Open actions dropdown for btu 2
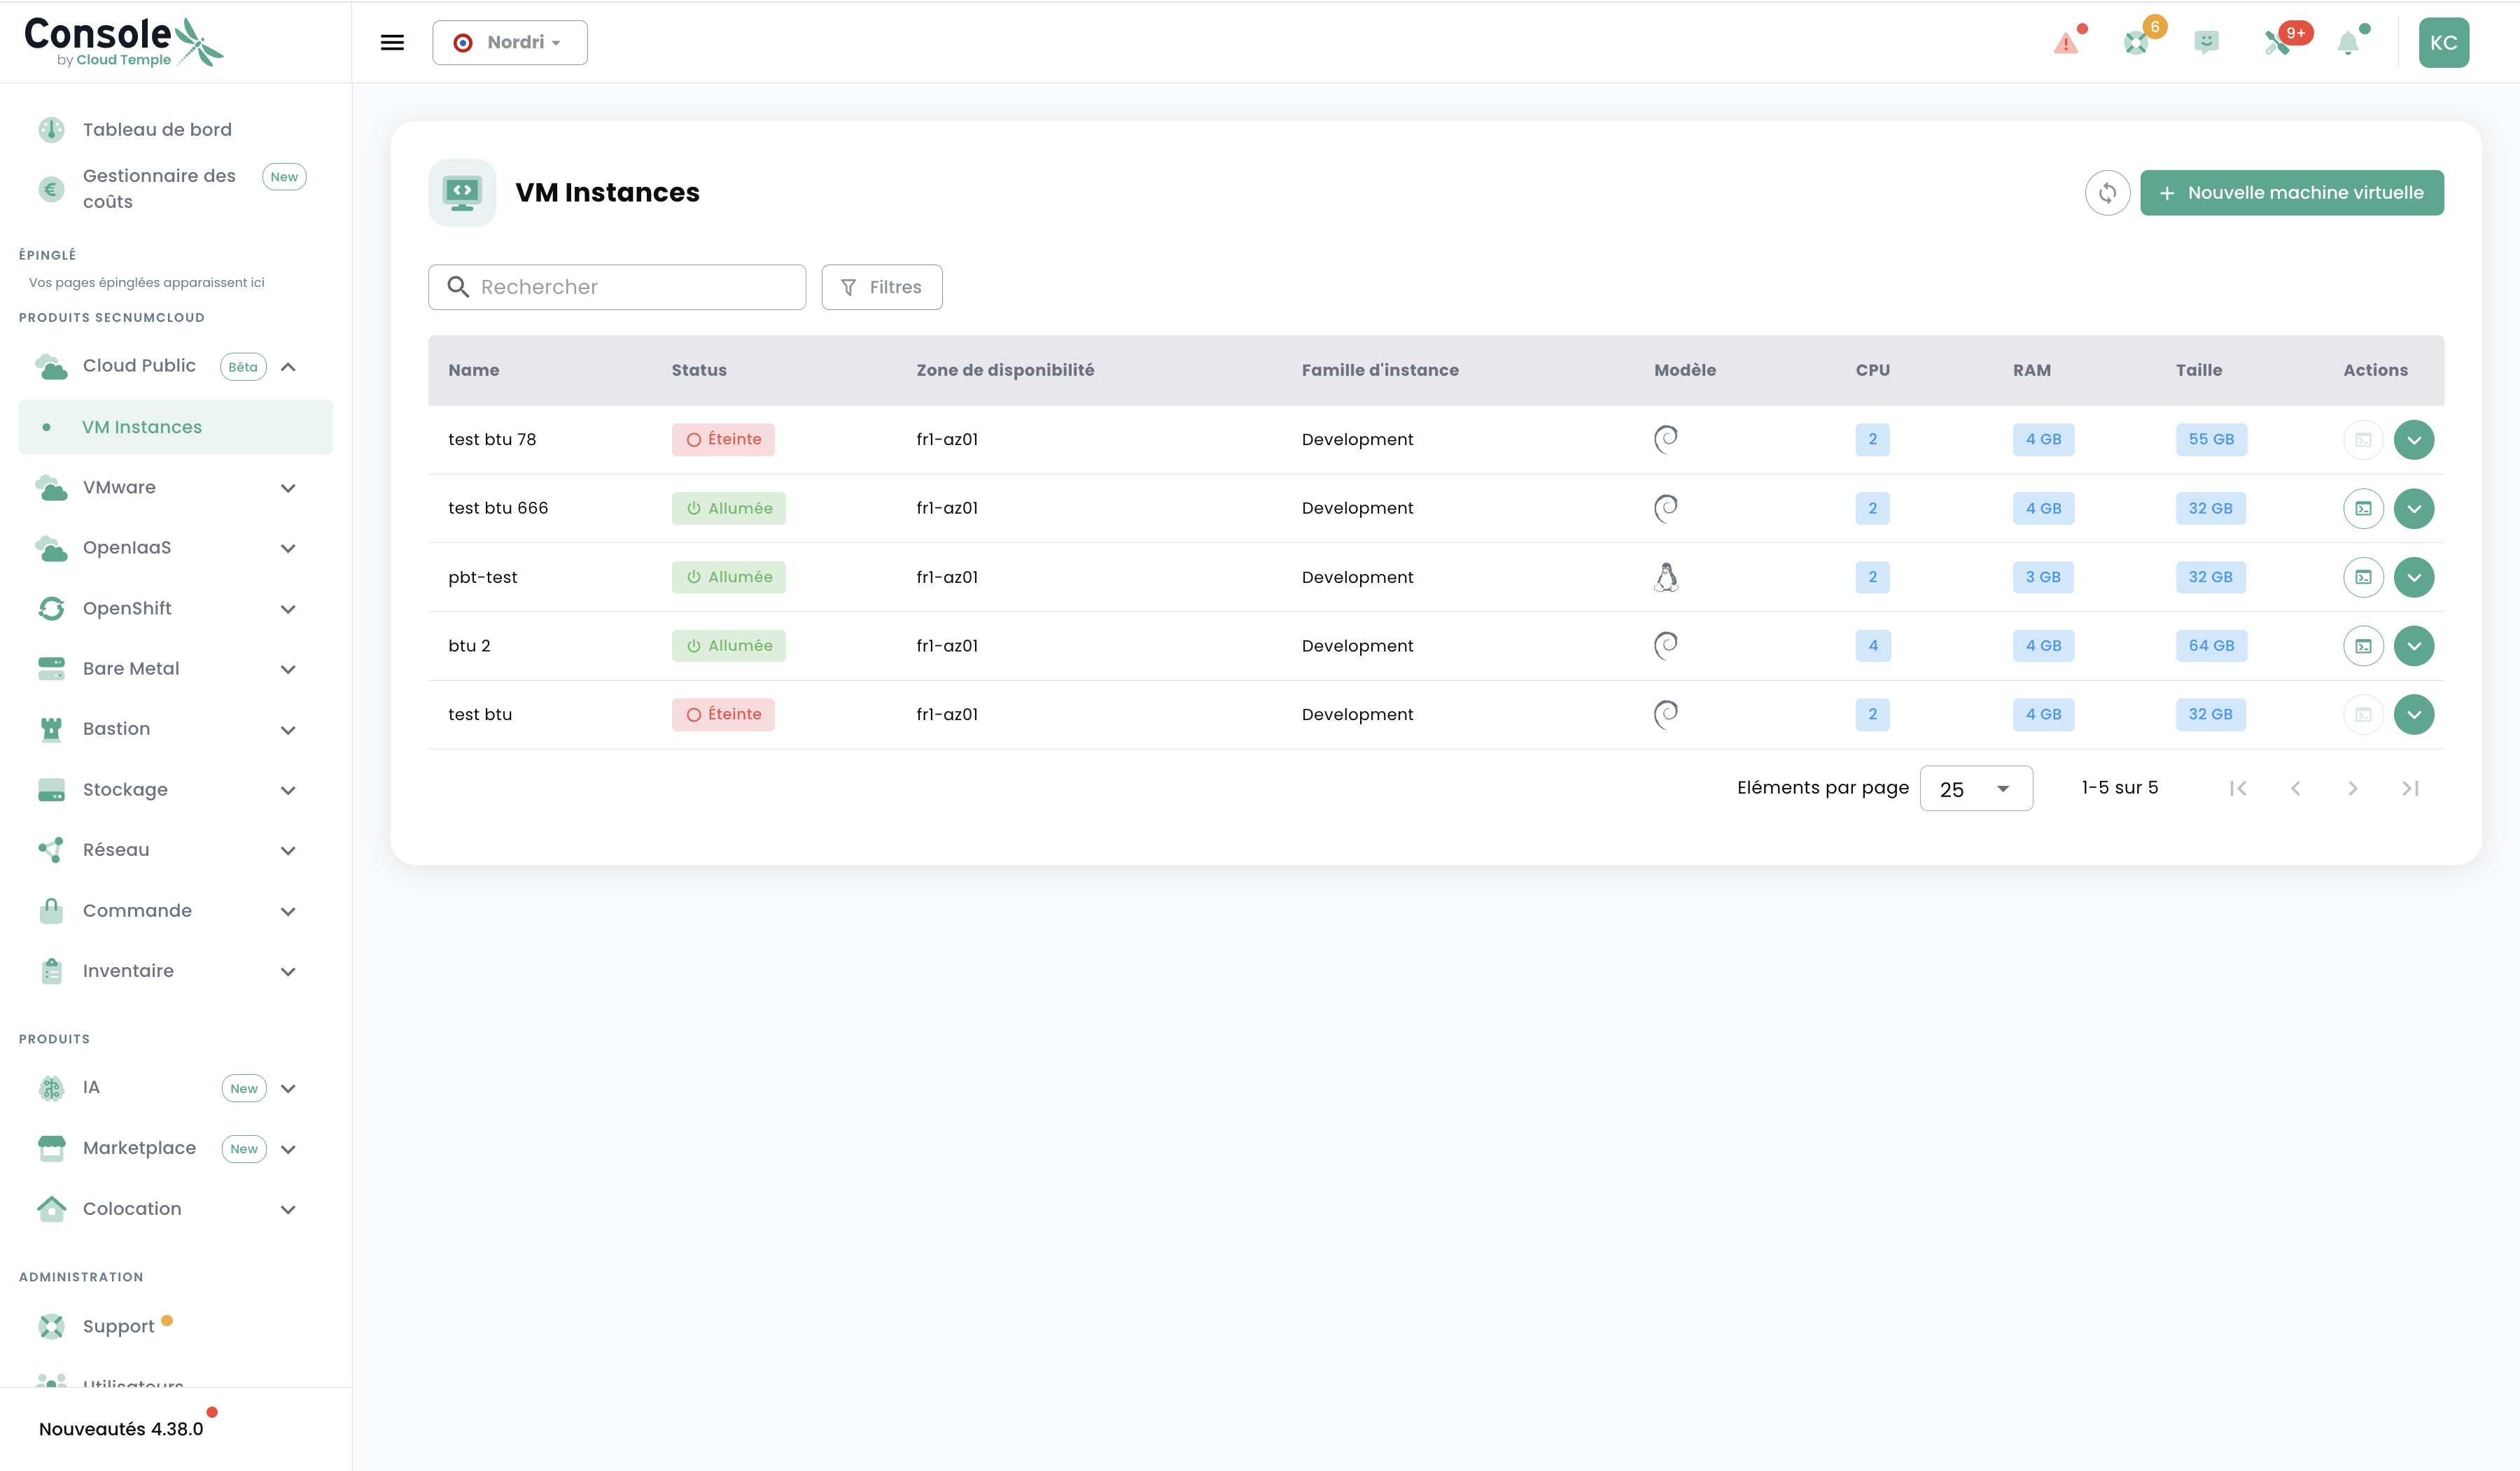 click(x=2414, y=646)
